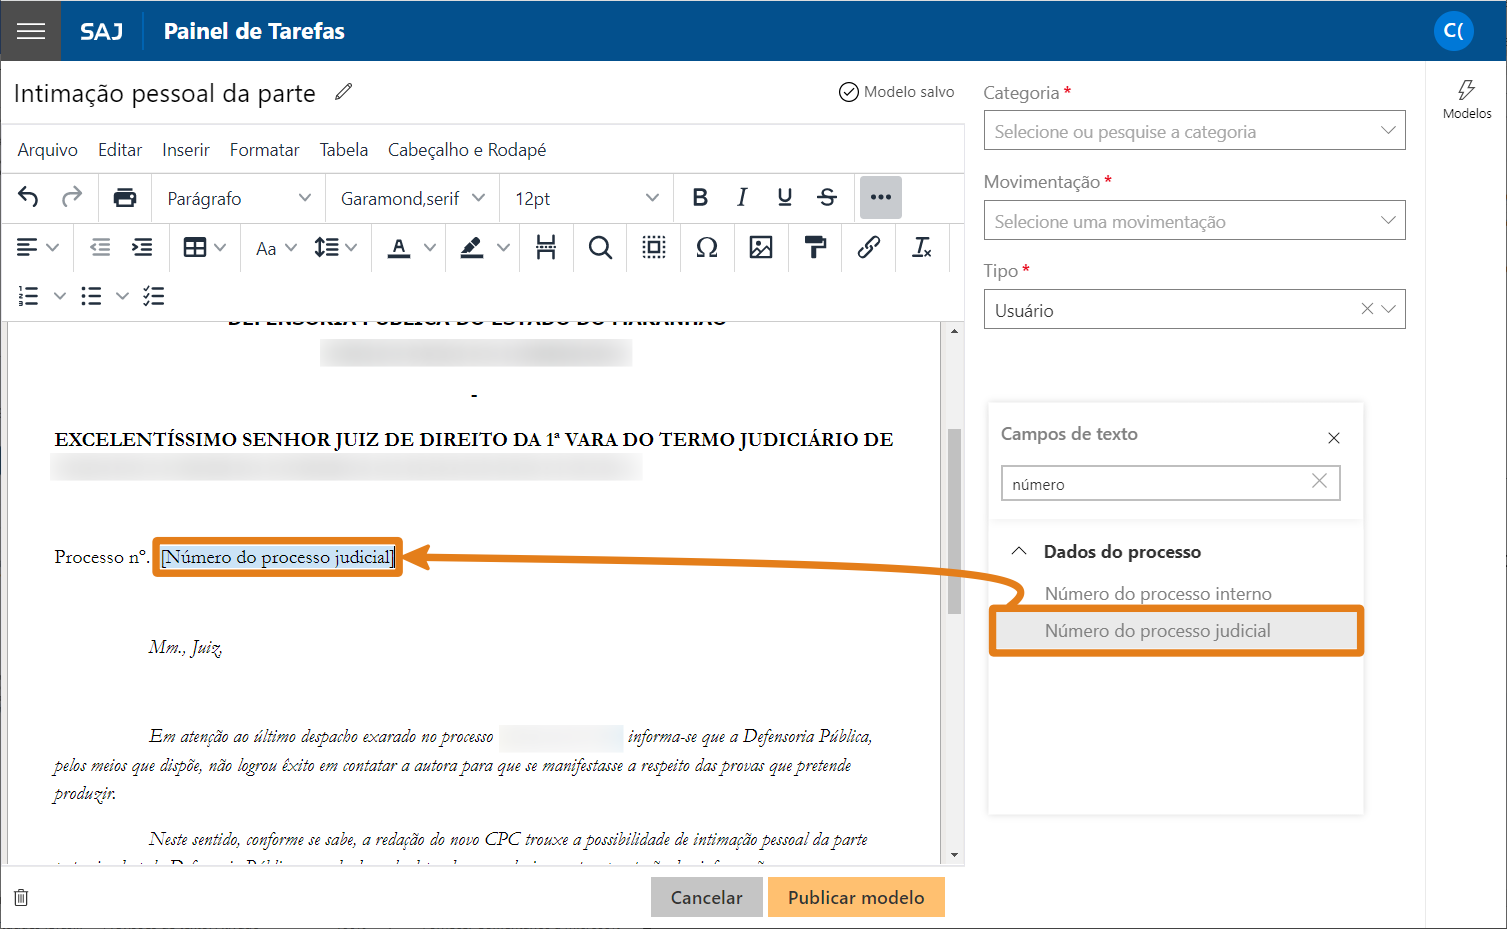Open bulleted list style arrow

(x=122, y=296)
